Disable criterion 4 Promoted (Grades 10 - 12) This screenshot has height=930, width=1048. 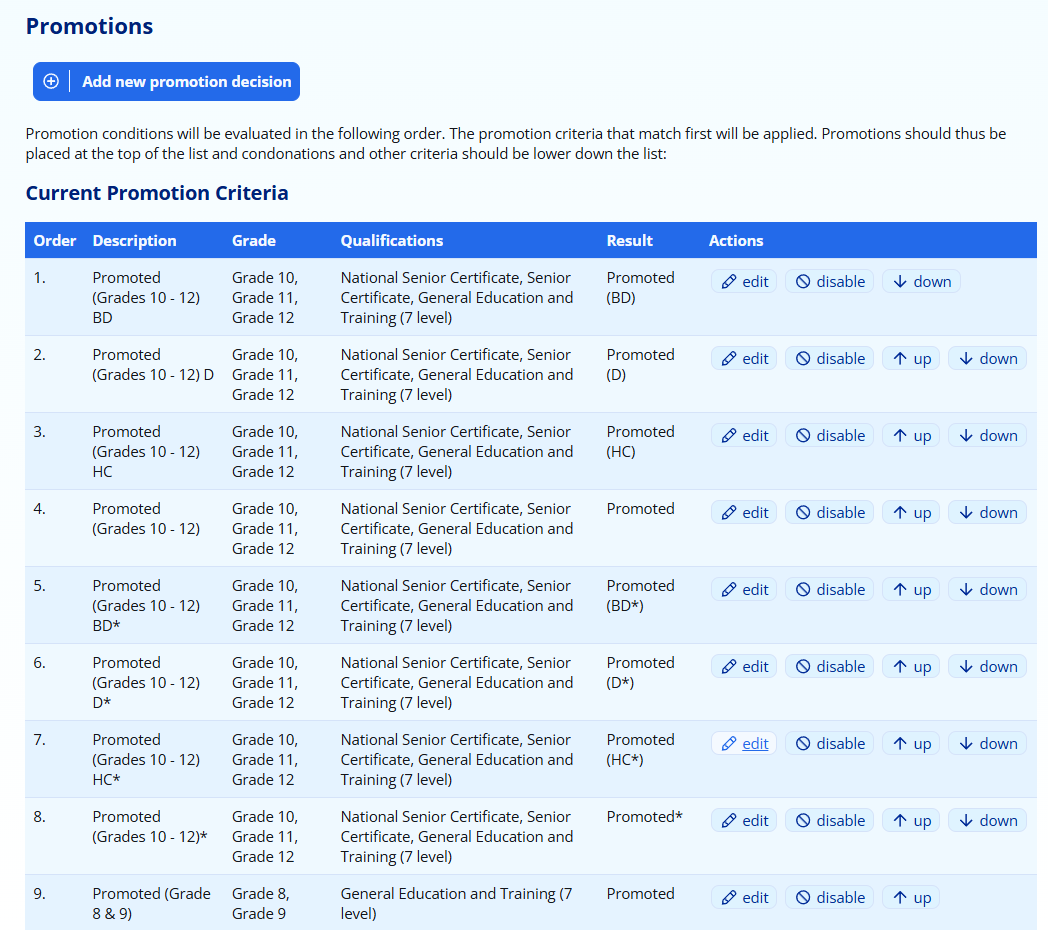point(829,513)
